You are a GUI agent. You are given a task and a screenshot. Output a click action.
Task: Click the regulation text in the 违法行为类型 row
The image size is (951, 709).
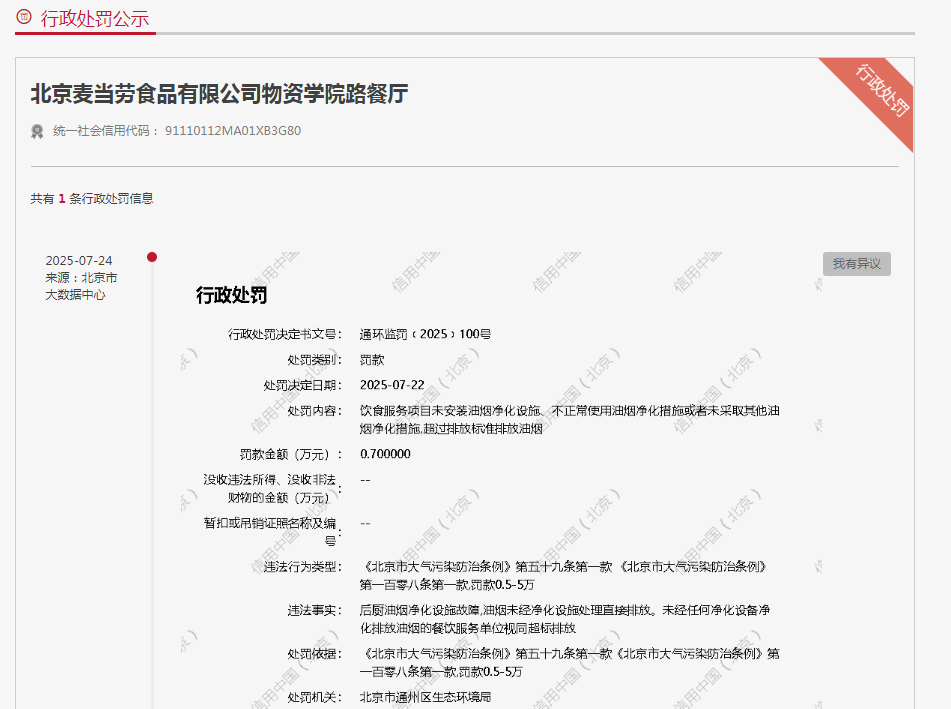[x=563, y=576]
